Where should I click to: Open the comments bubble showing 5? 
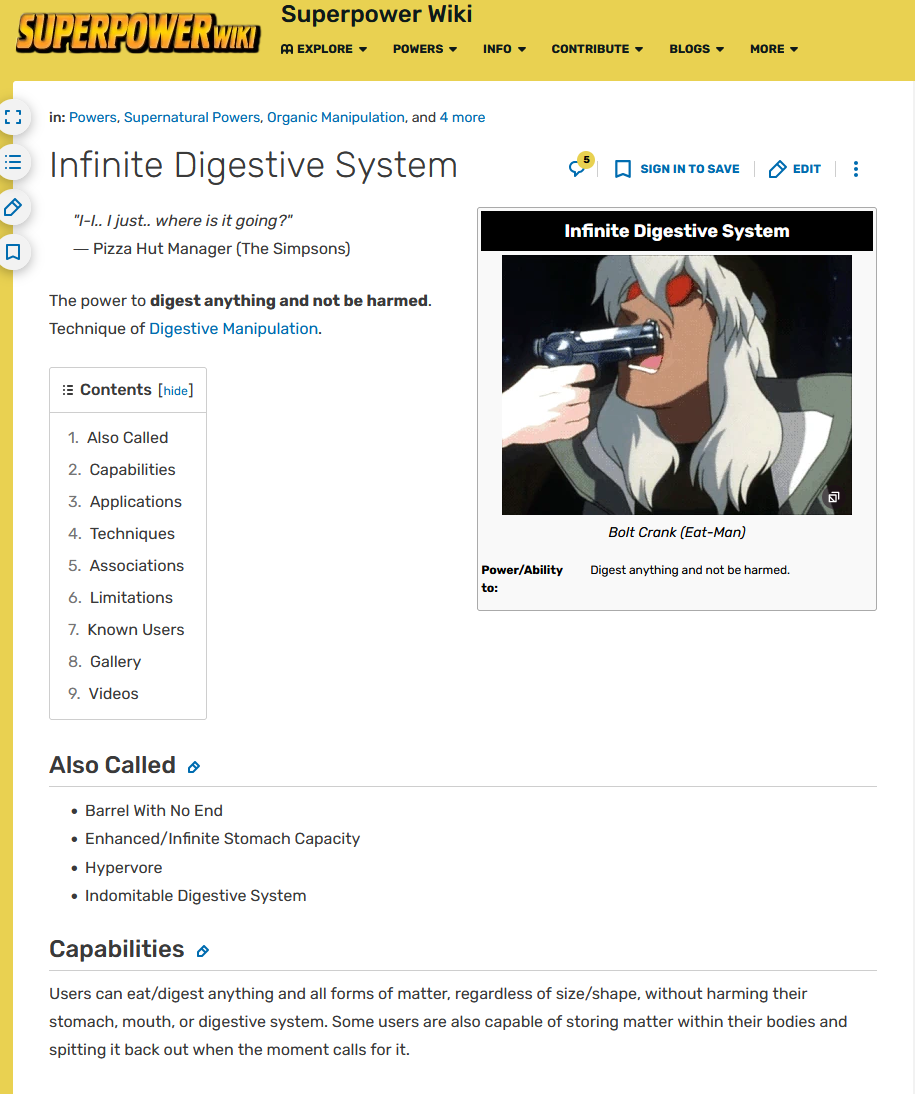click(x=579, y=167)
